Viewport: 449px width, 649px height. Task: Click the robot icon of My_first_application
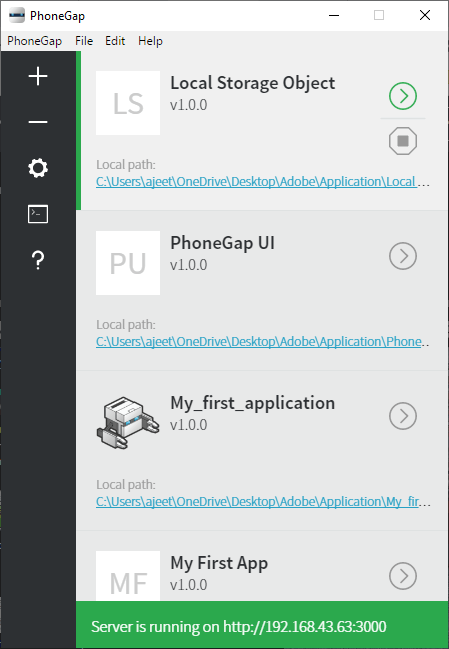pos(128,423)
